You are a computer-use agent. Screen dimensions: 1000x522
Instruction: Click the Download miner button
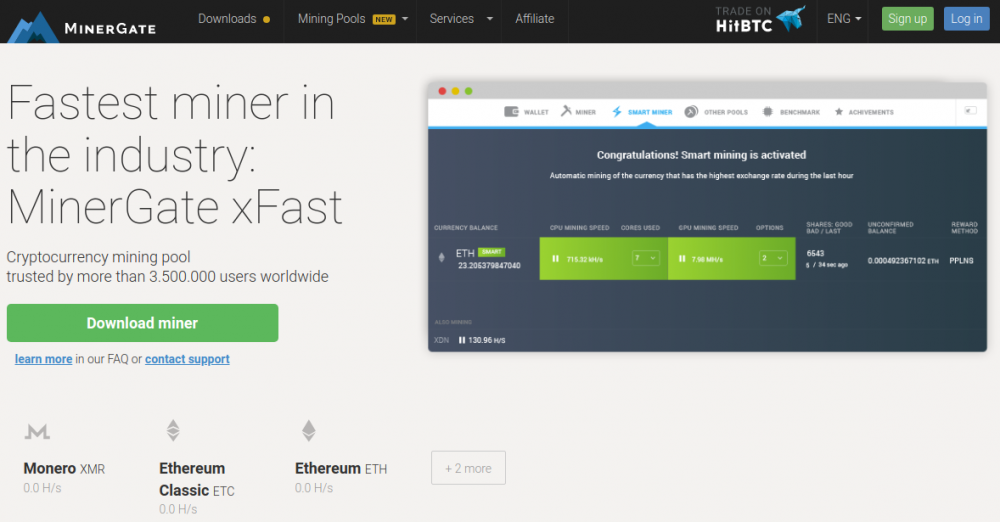[x=142, y=323]
